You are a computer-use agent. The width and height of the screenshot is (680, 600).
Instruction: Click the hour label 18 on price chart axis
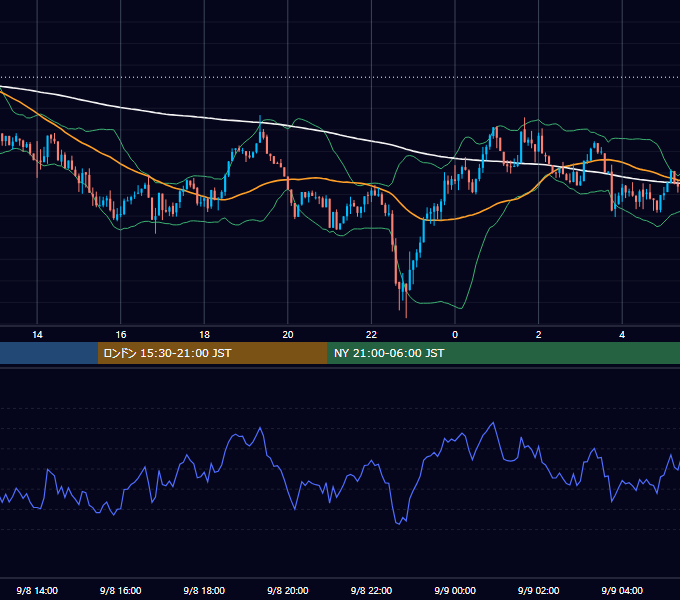click(x=204, y=335)
